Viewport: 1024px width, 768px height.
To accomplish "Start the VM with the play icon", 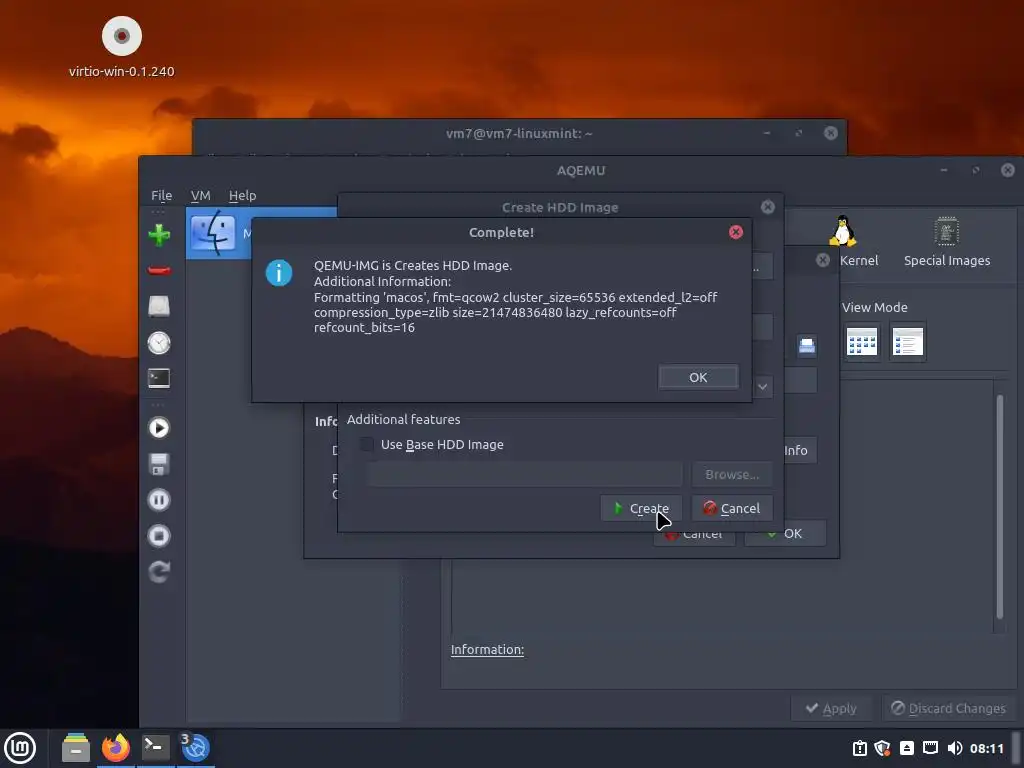I will point(159,428).
